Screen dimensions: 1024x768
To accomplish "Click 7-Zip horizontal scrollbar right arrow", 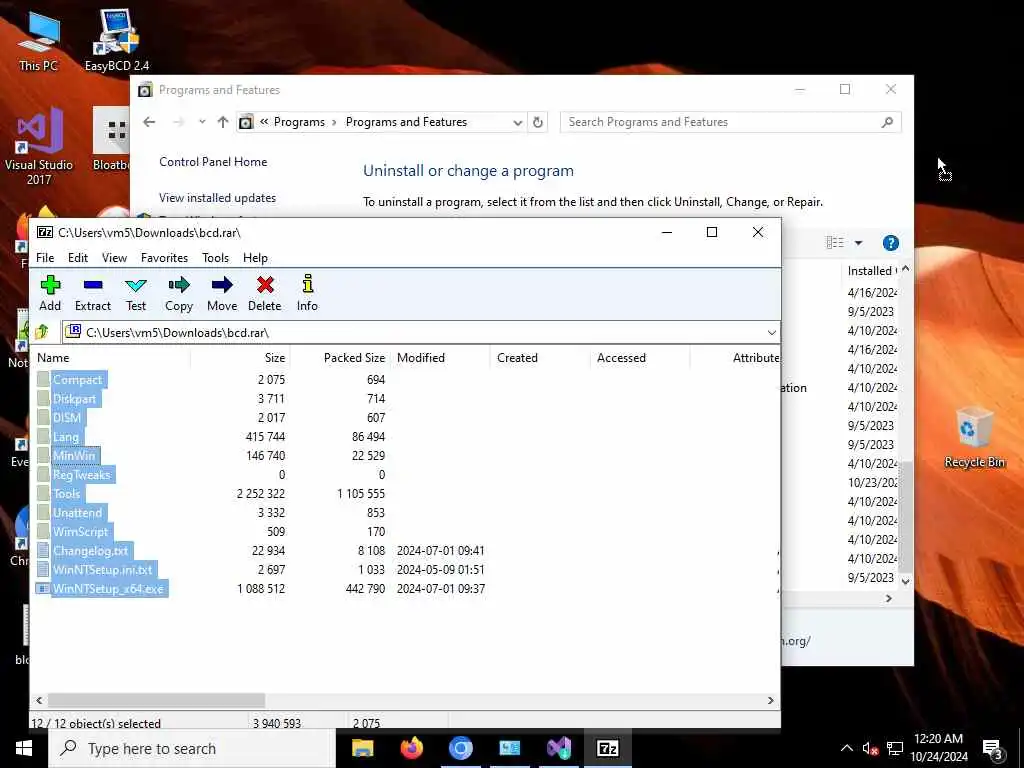I will tap(771, 700).
